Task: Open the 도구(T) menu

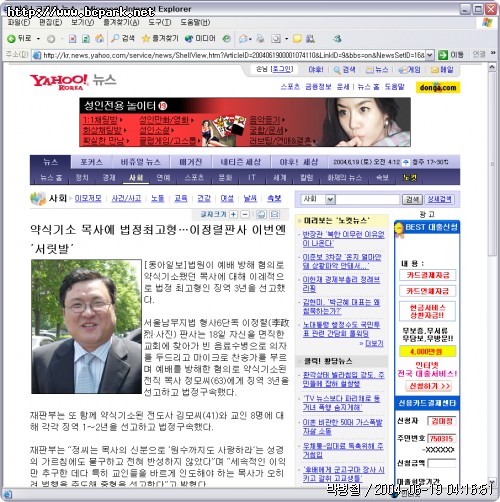Action: (x=160, y=23)
